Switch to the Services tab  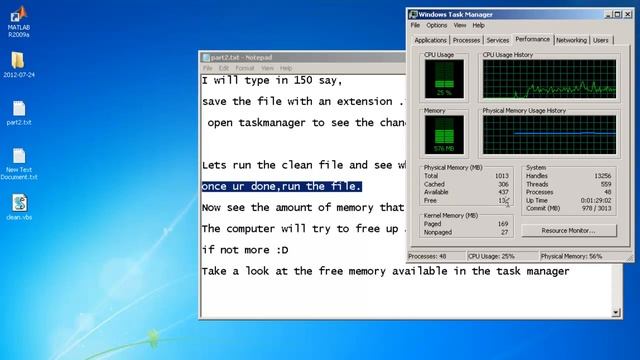tap(498, 40)
